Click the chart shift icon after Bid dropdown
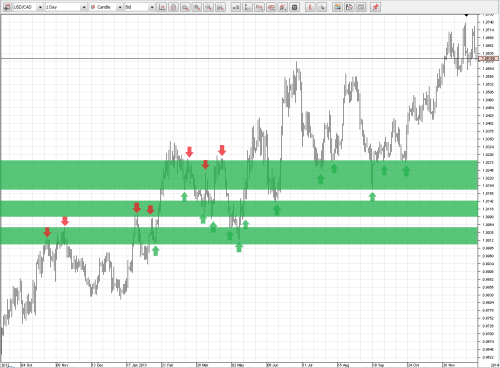500x368 pixels. (x=162, y=7)
